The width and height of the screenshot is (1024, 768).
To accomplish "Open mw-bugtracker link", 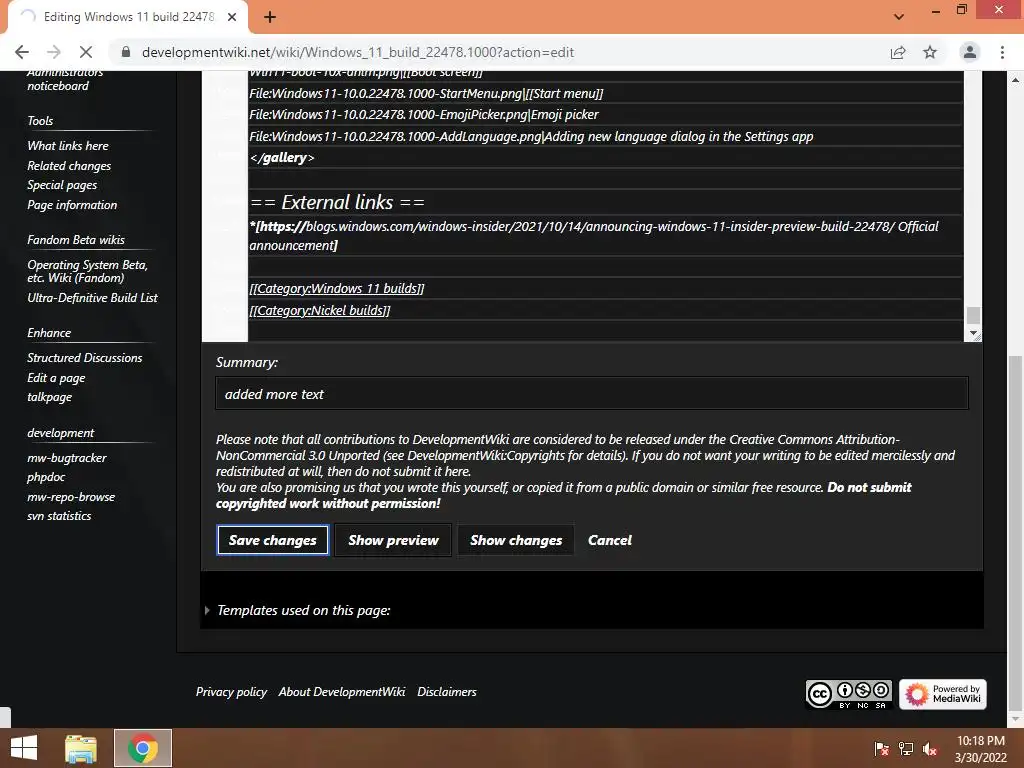I will point(67,458).
